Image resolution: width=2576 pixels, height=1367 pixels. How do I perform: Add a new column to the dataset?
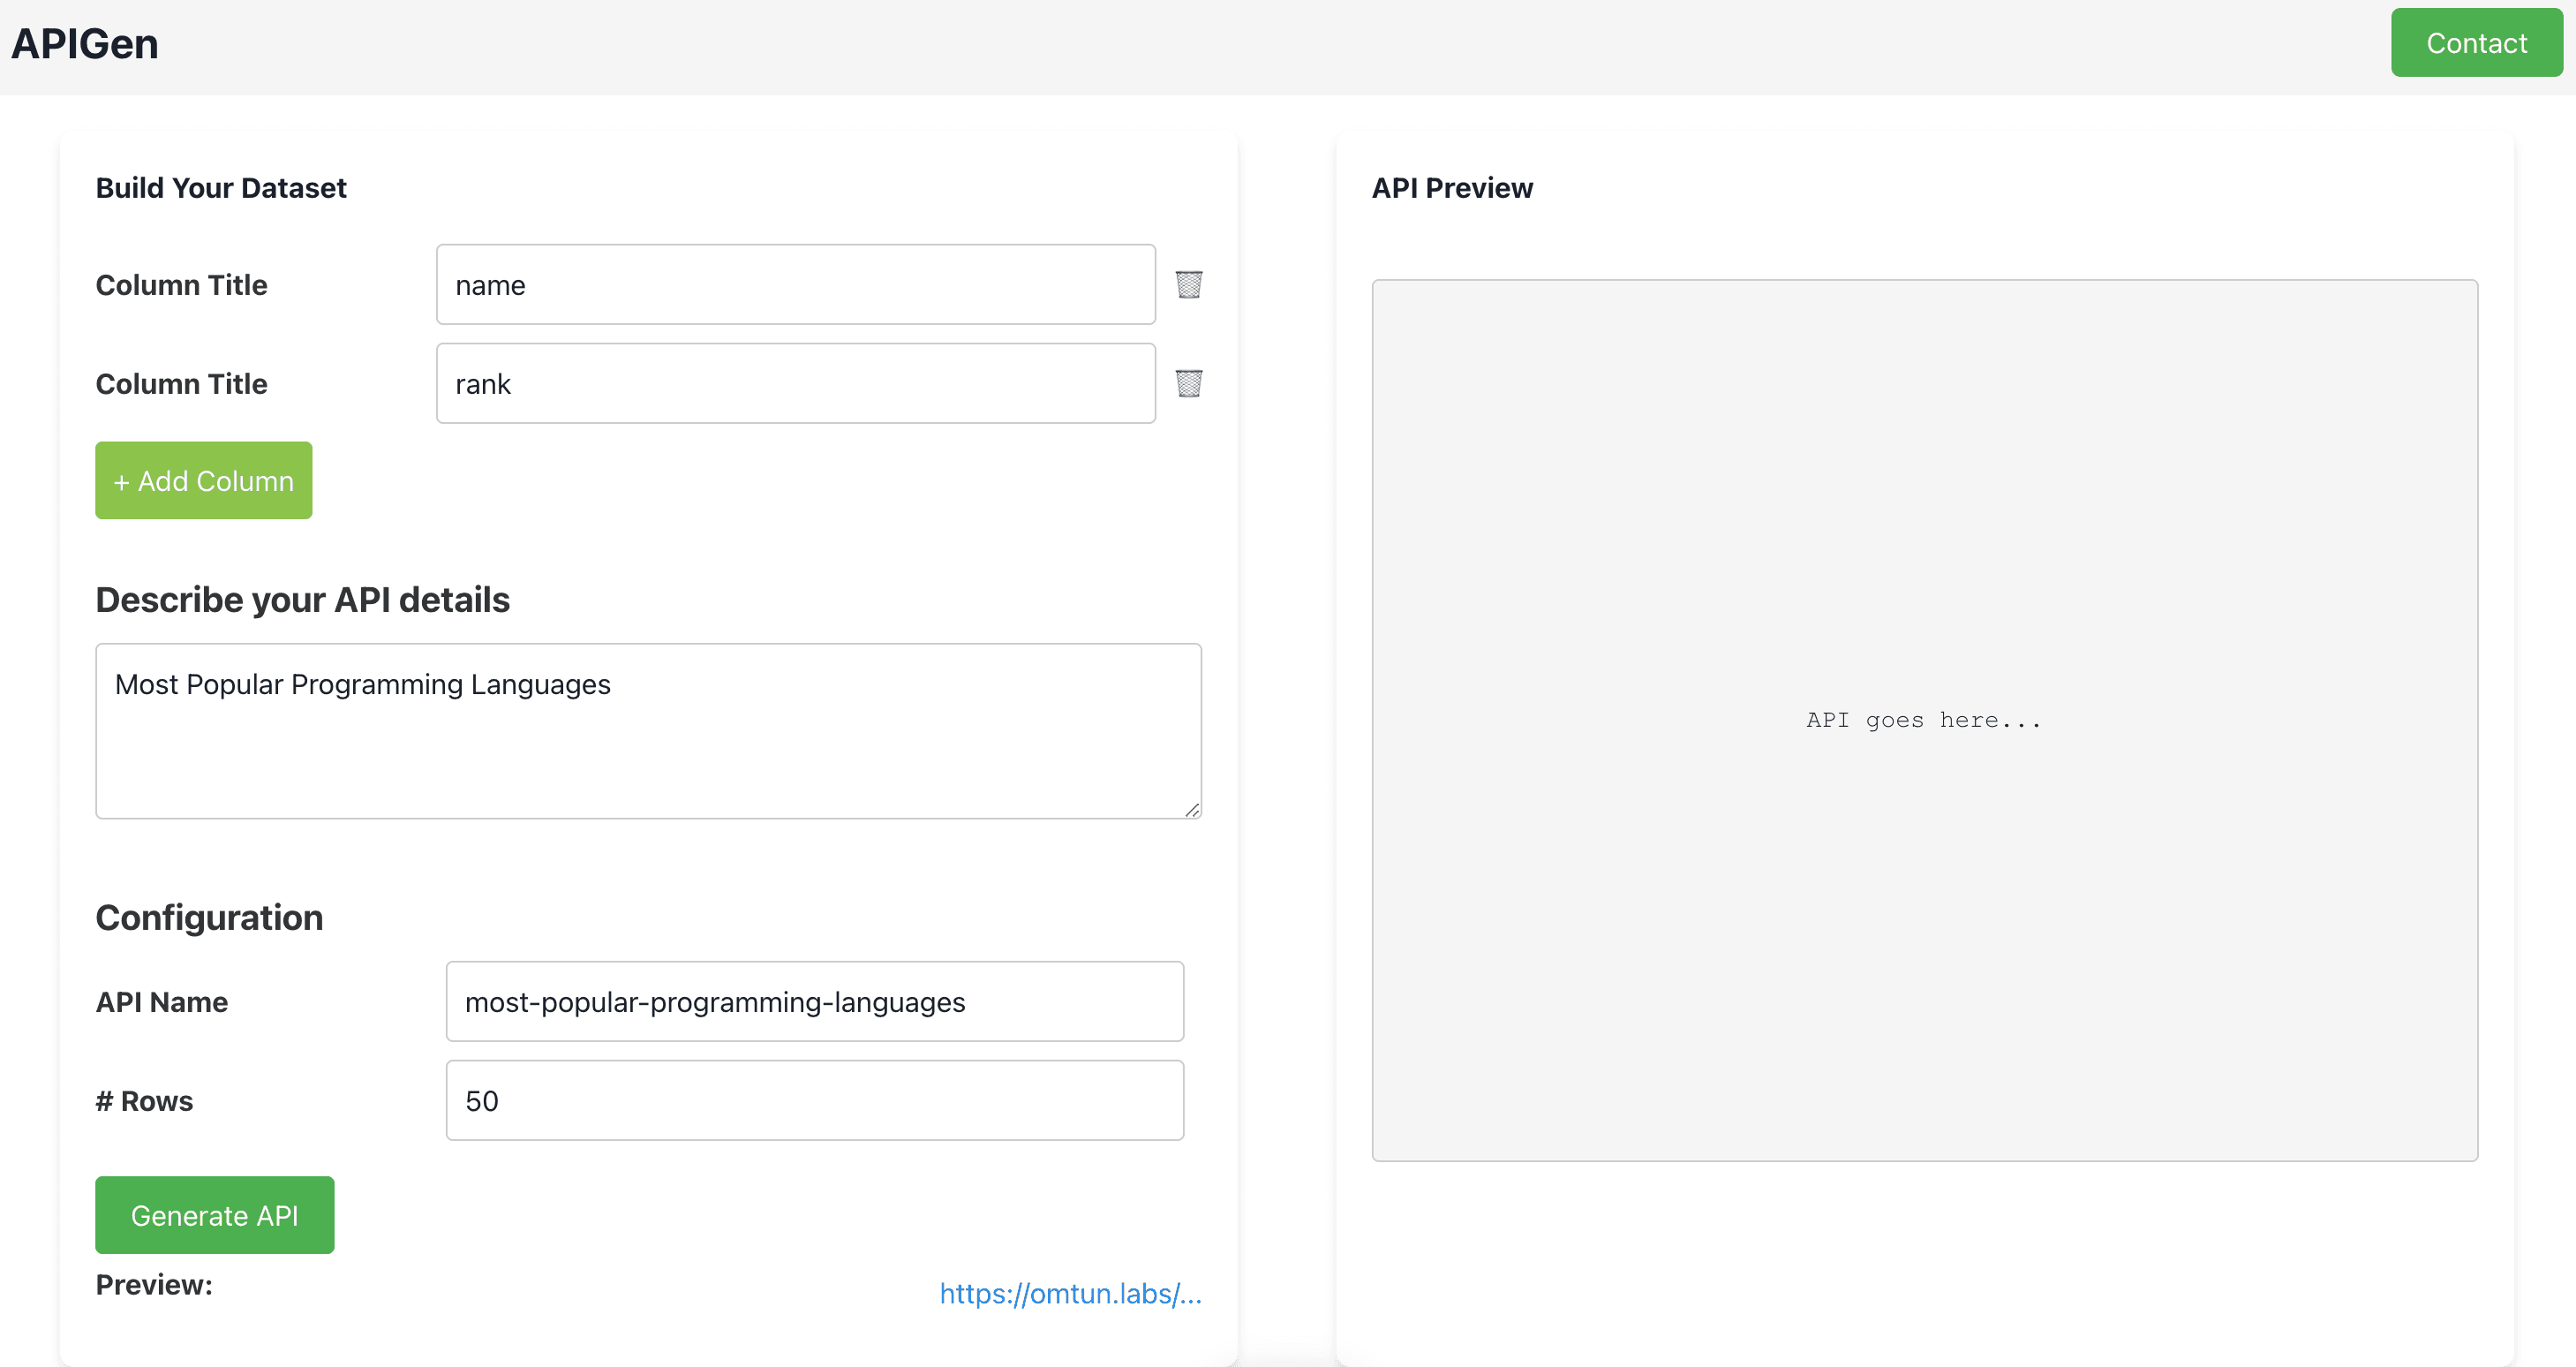[x=204, y=480]
